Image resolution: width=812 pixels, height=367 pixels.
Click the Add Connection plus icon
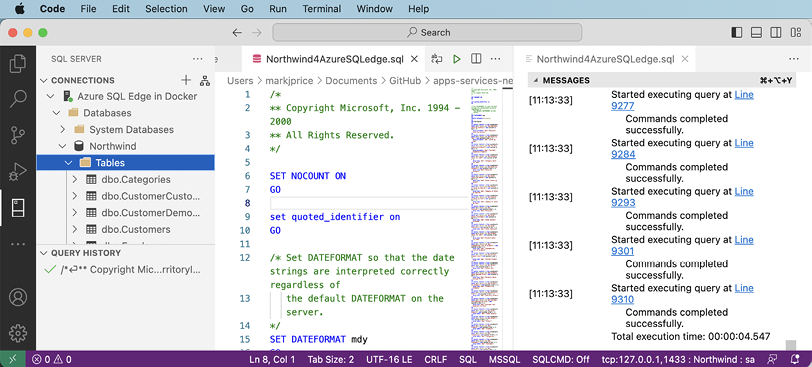pos(186,80)
